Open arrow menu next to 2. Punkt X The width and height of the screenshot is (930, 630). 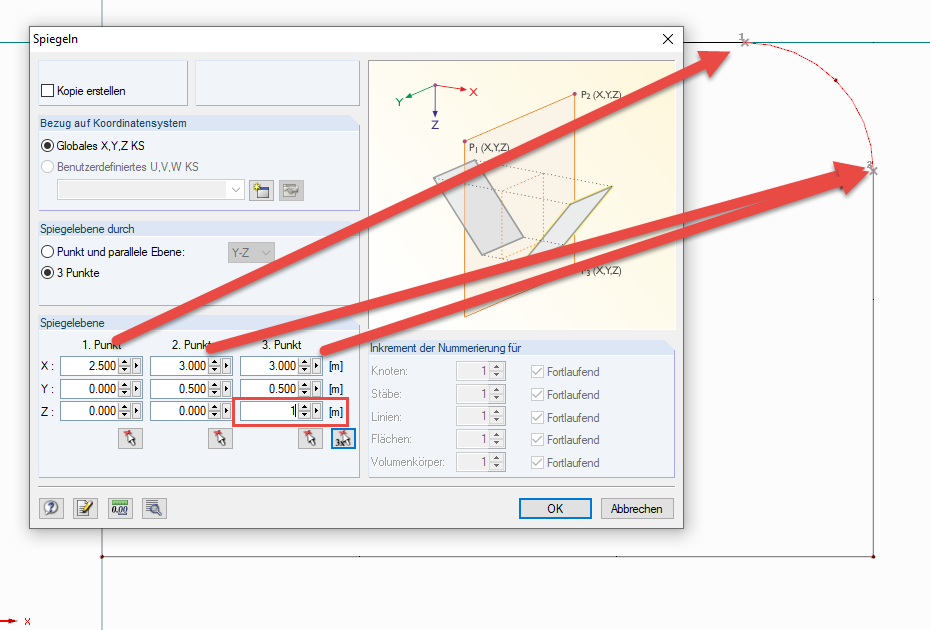(x=227, y=366)
